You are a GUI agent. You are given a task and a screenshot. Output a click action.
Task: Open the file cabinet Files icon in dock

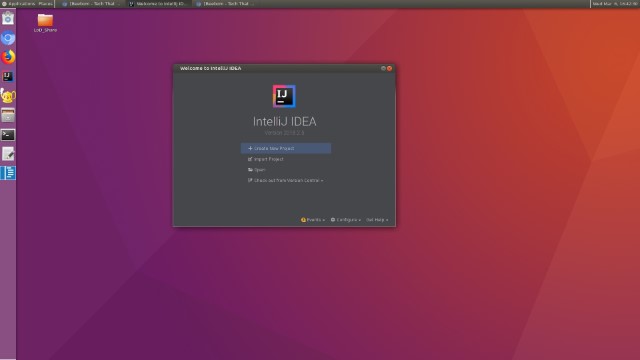coord(8,115)
